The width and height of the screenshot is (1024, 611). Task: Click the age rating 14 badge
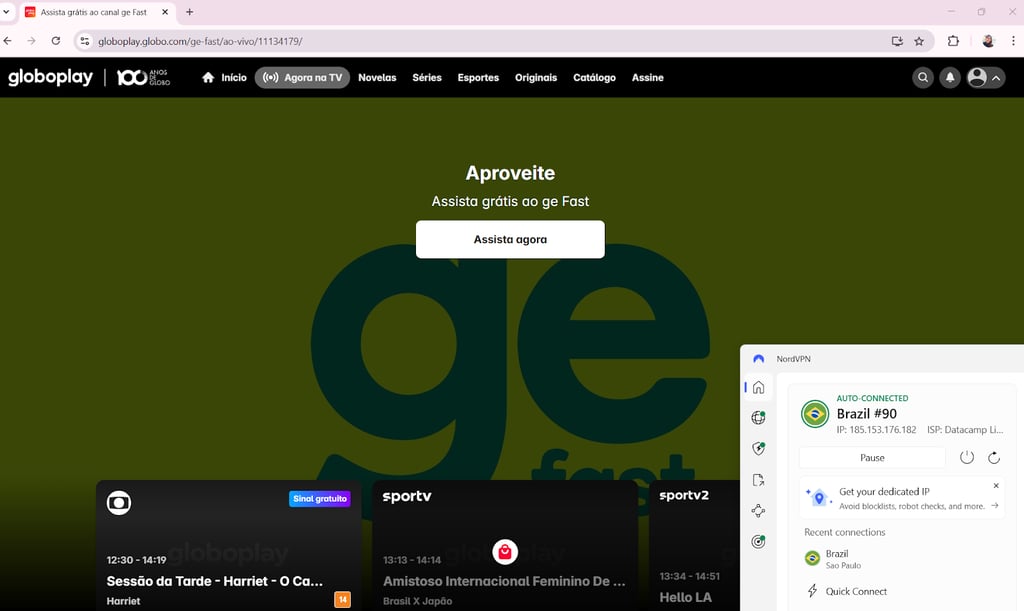(342, 599)
